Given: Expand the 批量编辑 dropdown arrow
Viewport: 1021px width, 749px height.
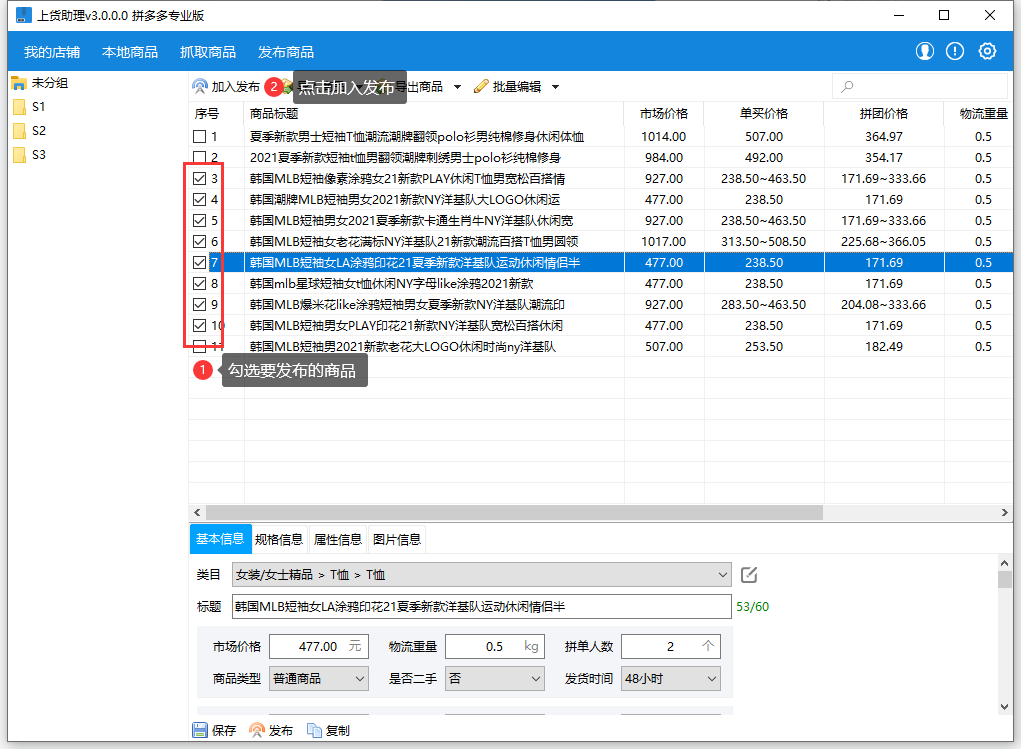Looking at the screenshot, I should click(555, 87).
